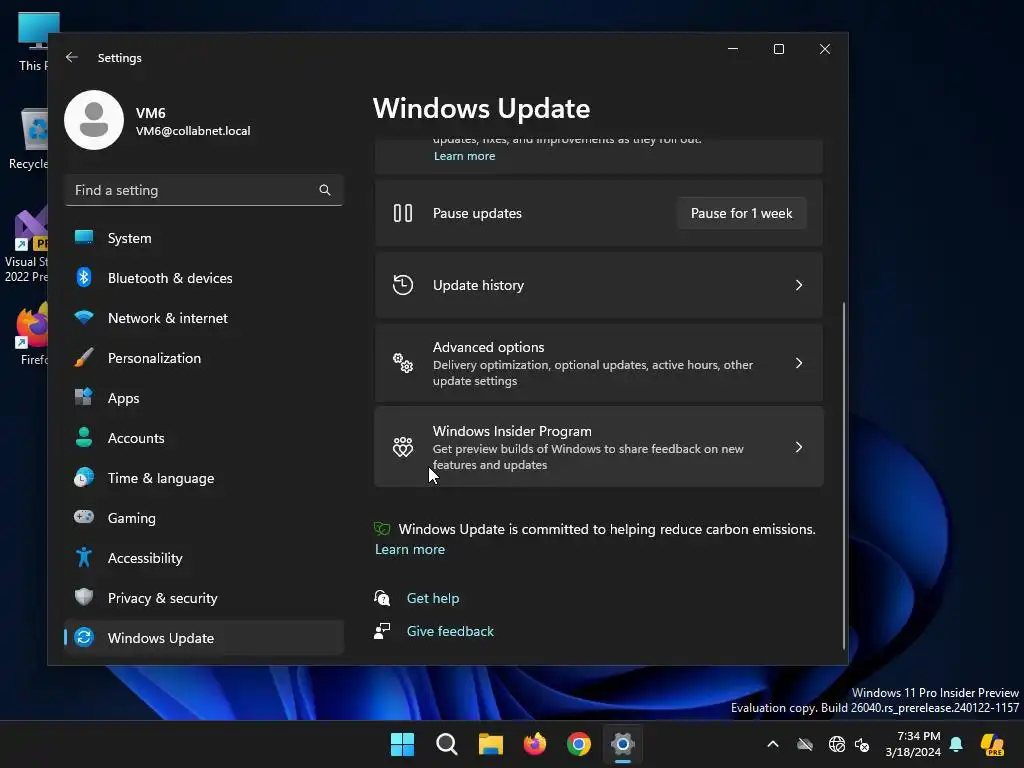
Task: Open Accessibility settings page
Action: tap(204, 558)
